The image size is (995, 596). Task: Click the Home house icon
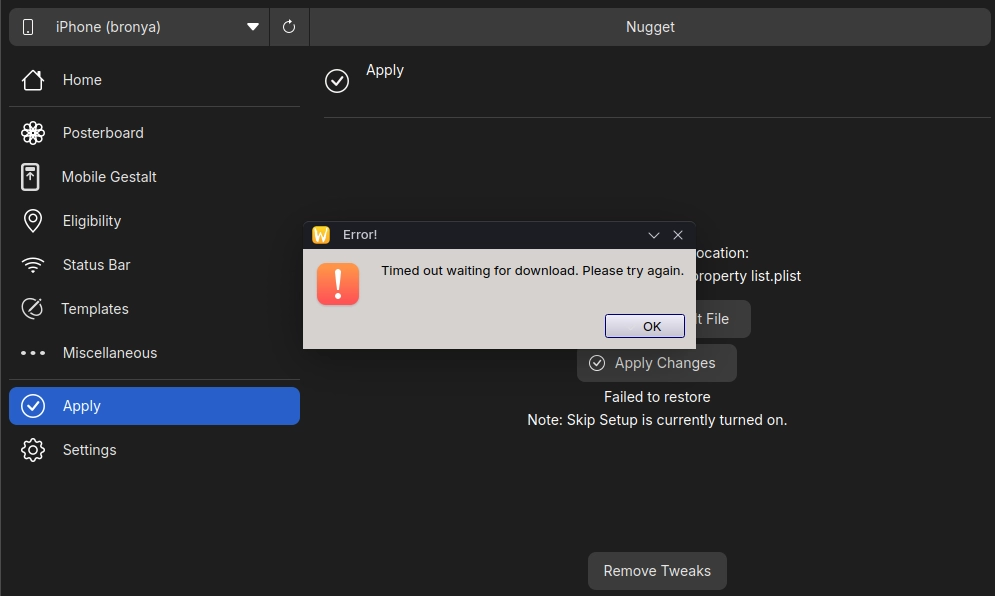point(32,80)
